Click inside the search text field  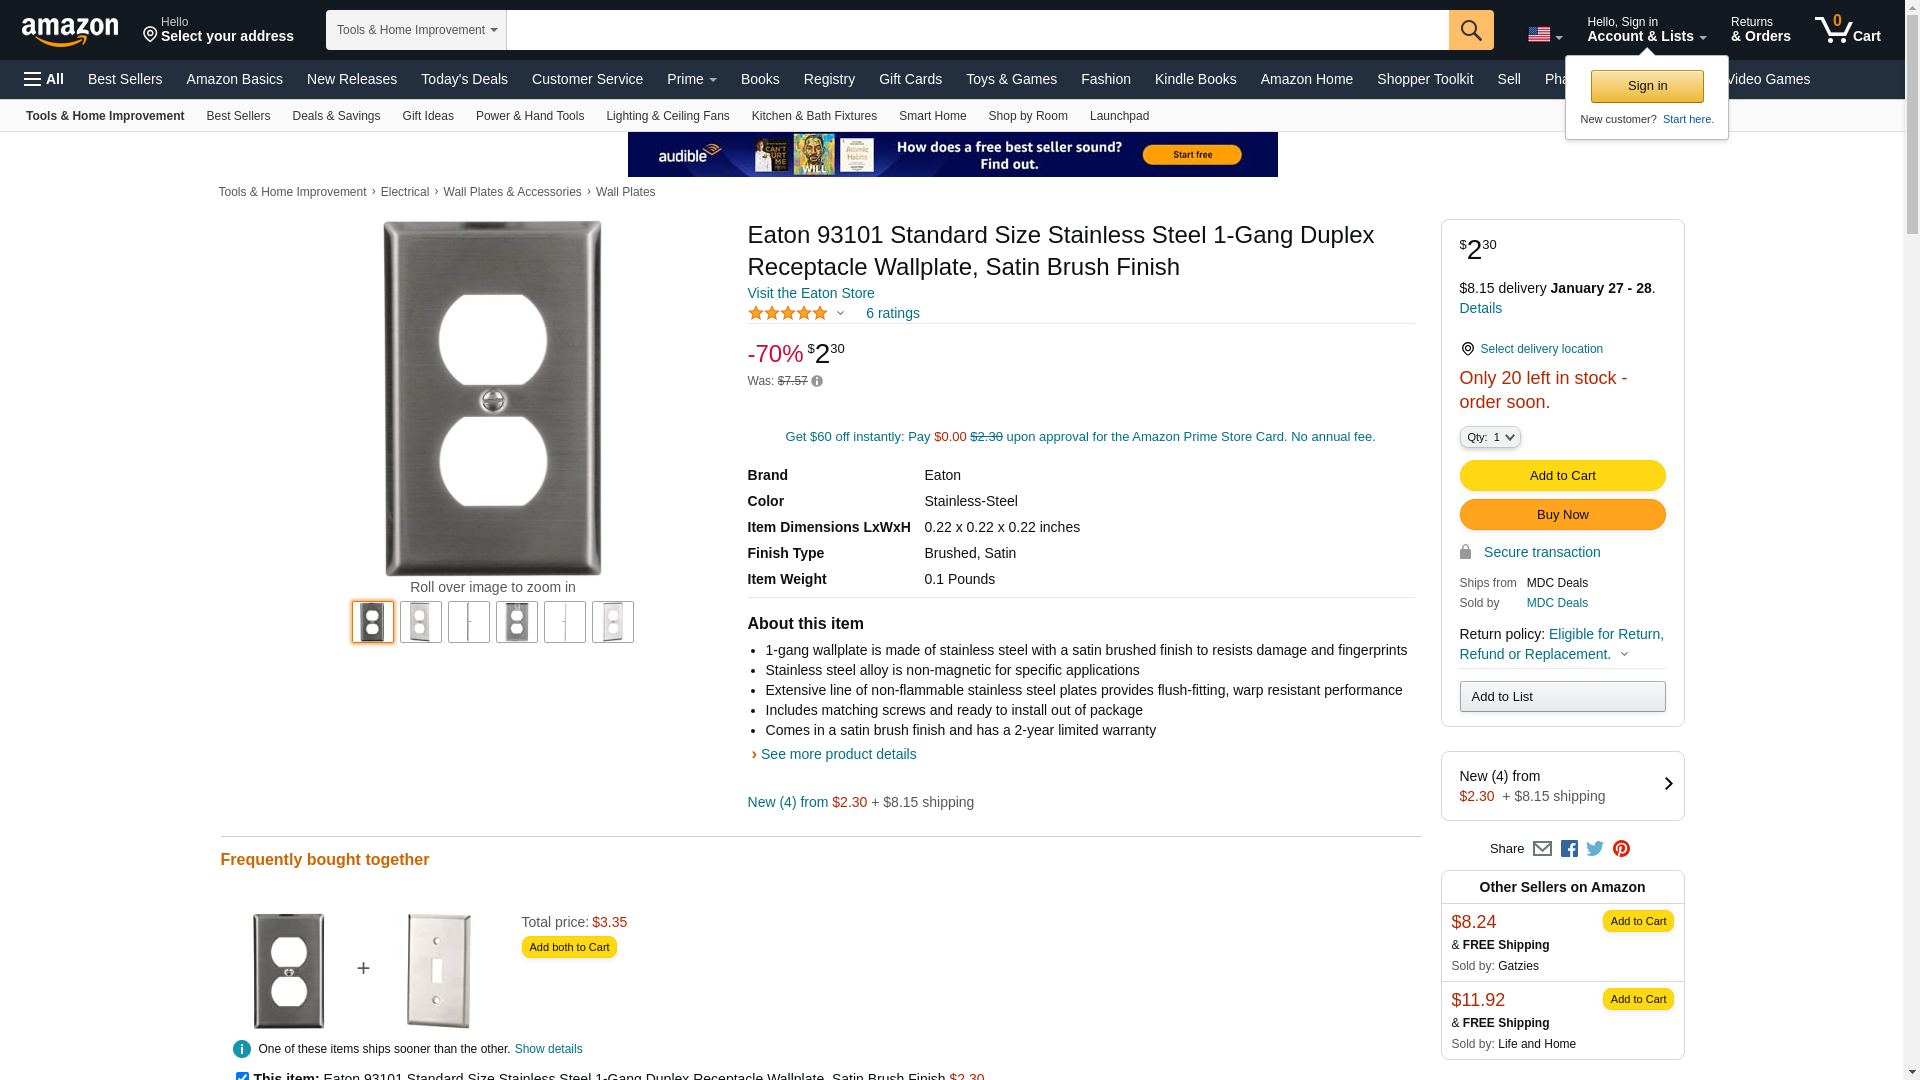tap(976, 30)
